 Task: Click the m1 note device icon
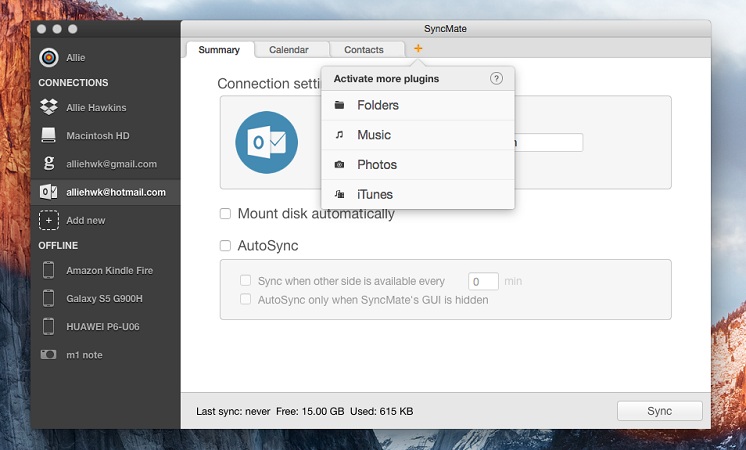pyautogui.click(x=49, y=354)
